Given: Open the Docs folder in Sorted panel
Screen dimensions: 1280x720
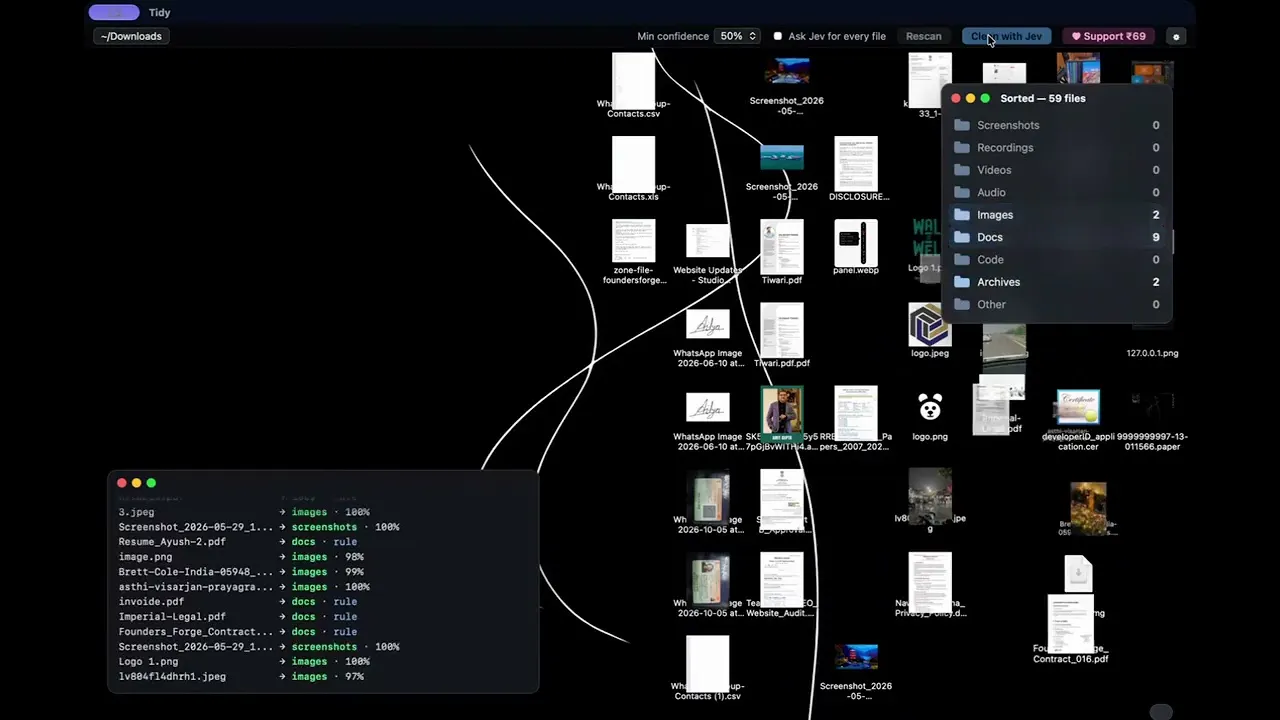Looking at the screenshot, I should (x=1056, y=237).
